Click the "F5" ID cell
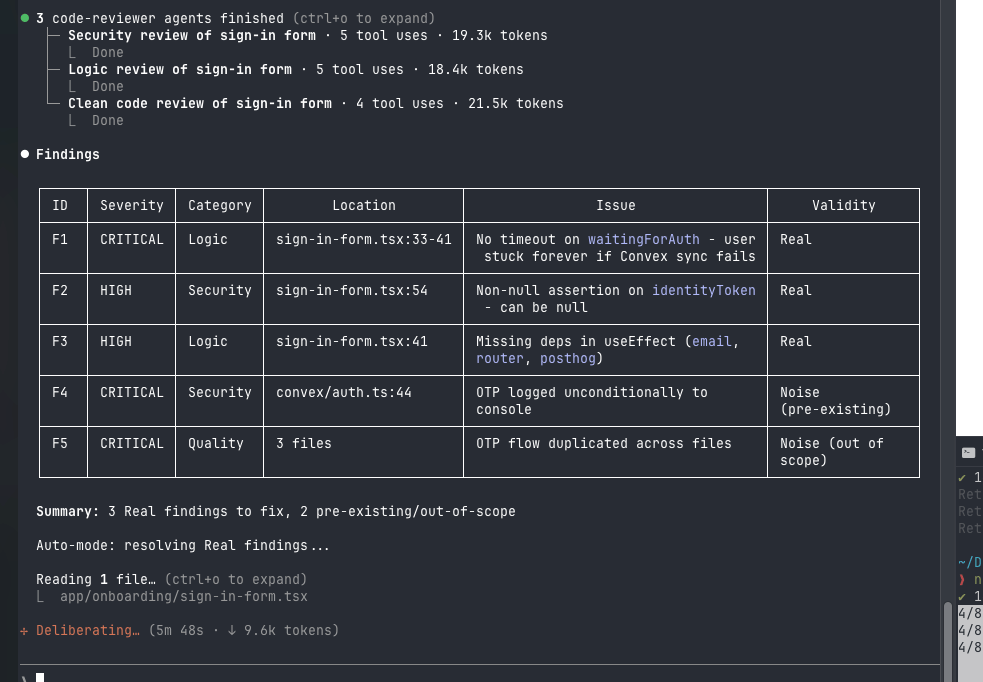The width and height of the screenshot is (983, 682). 60,443
